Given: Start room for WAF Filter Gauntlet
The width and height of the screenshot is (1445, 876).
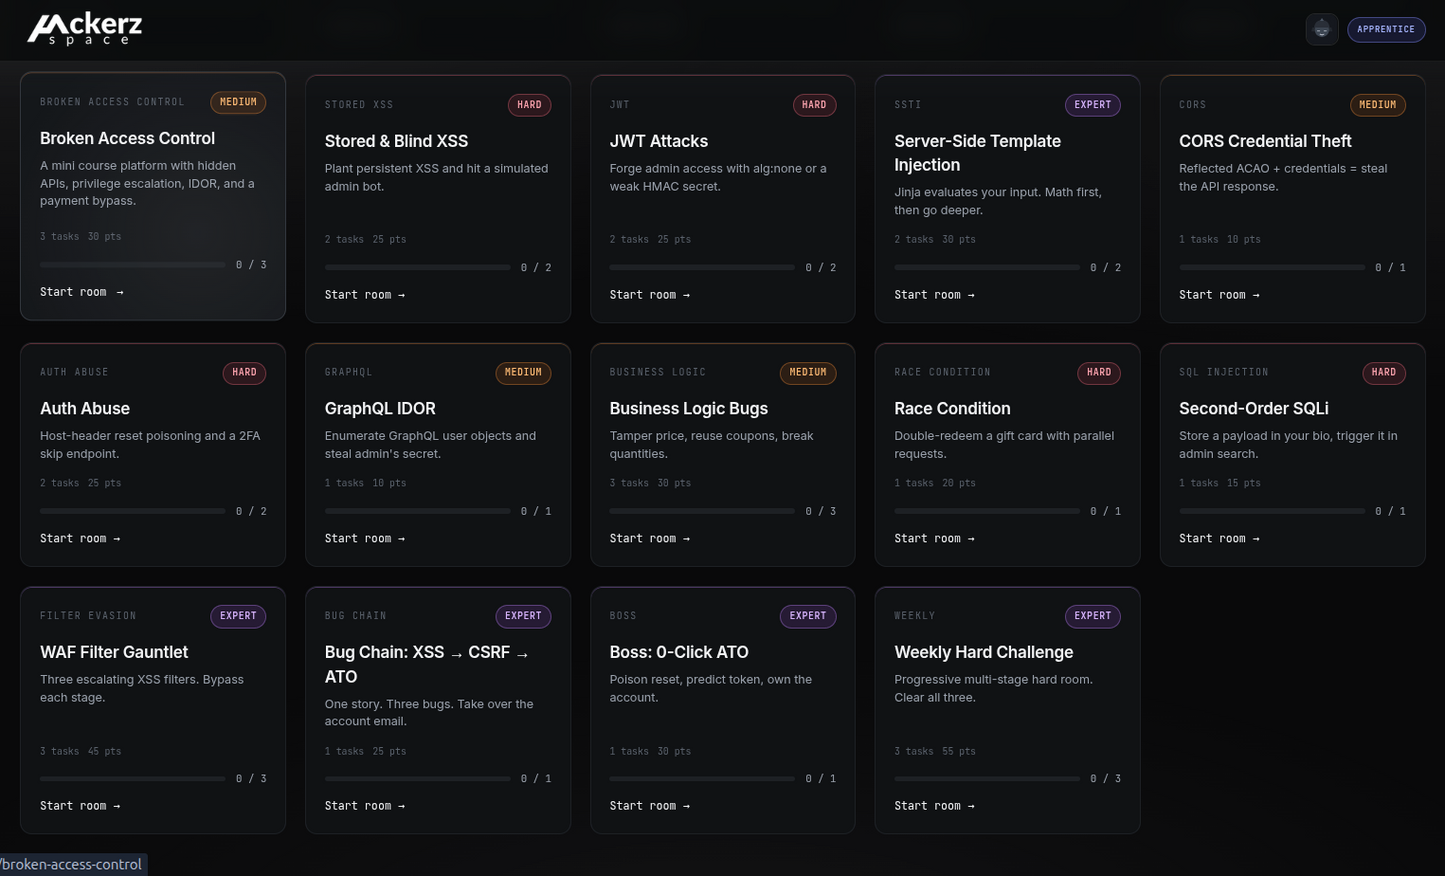Looking at the screenshot, I should click(x=80, y=806).
